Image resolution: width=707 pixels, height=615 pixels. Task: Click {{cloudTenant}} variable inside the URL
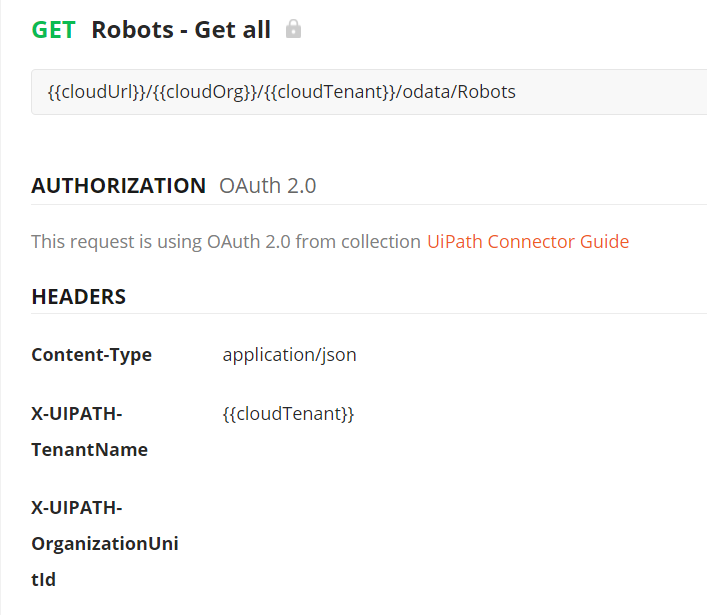329,92
